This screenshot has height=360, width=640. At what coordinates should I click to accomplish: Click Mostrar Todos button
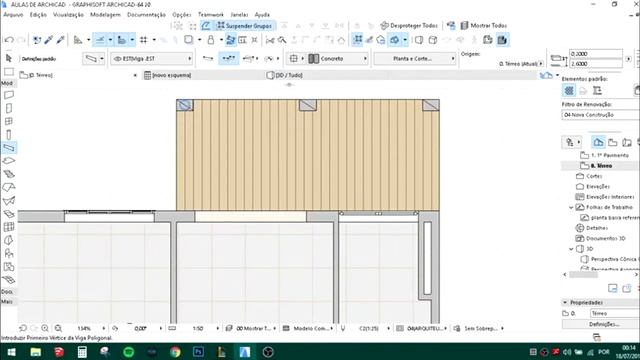[484, 26]
